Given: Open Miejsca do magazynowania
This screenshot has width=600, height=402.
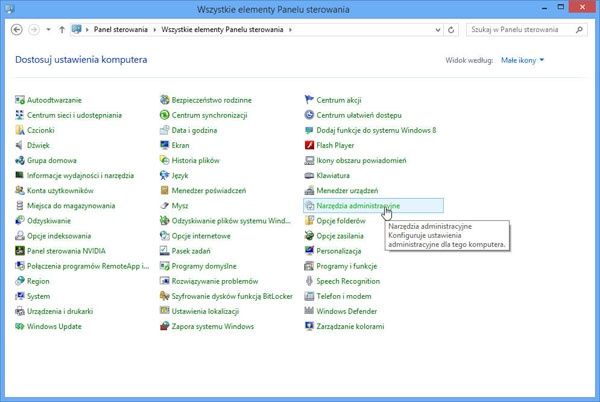Looking at the screenshot, I should 71,206.
